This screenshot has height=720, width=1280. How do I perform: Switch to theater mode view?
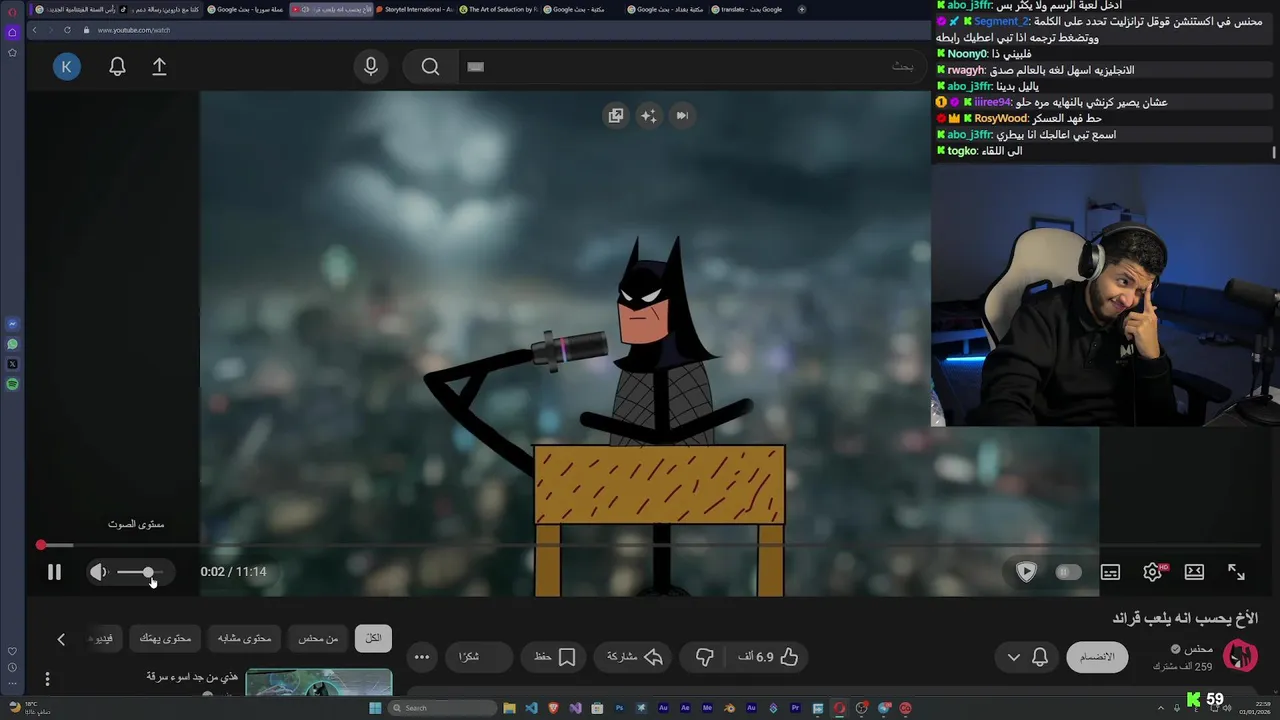point(1194,572)
